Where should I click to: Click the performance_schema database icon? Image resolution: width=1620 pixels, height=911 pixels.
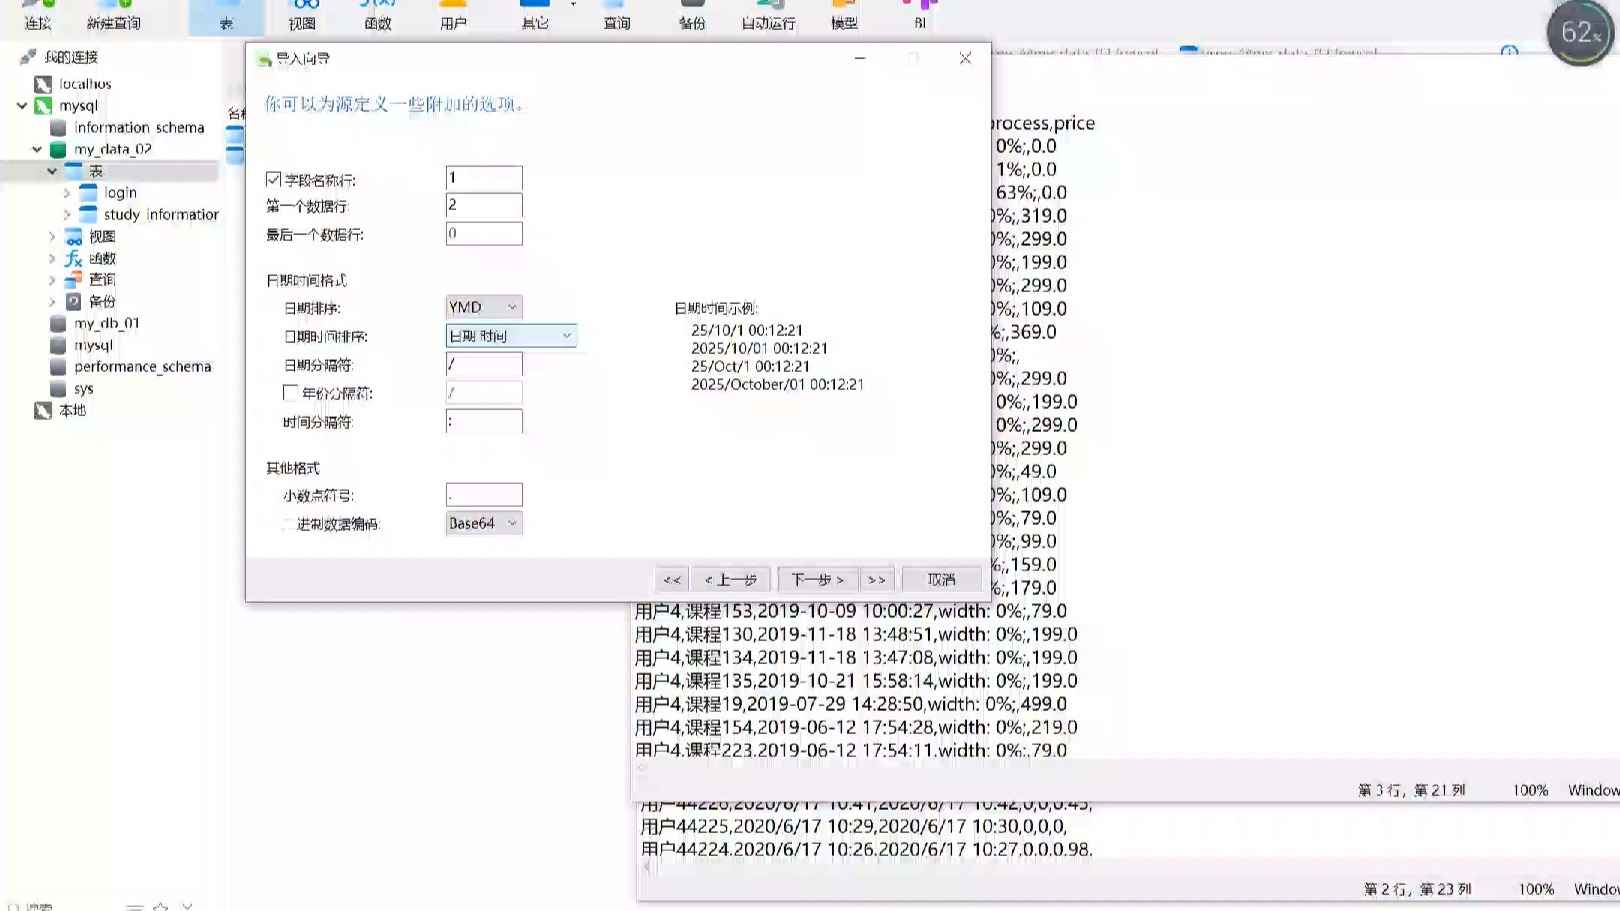(x=58, y=367)
